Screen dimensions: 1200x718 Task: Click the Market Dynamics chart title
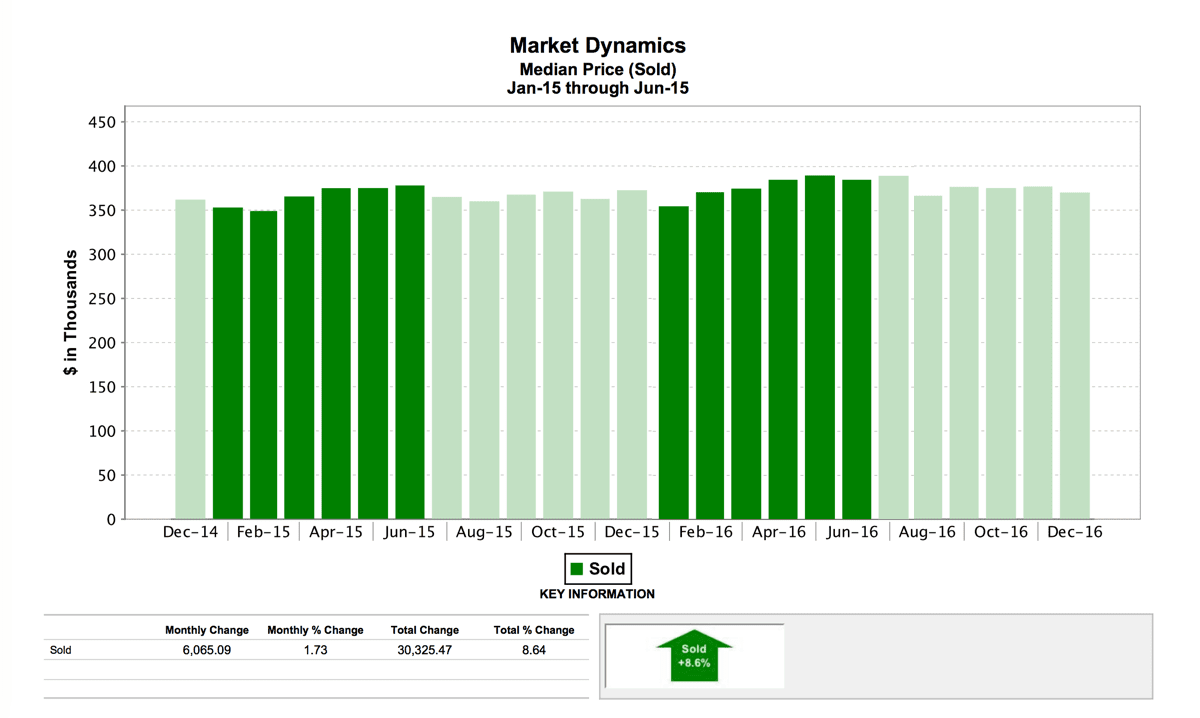(x=598, y=45)
